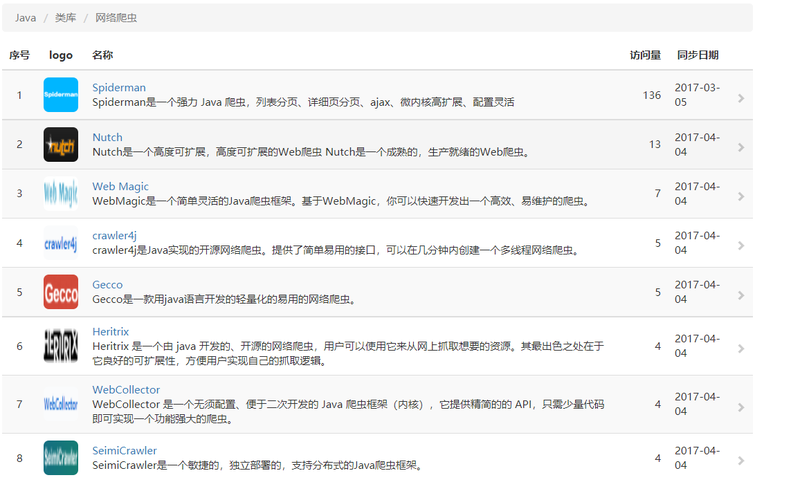Click the 访问量 column header
The height and width of the screenshot is (500, 800).
click(x=645, y=55)
